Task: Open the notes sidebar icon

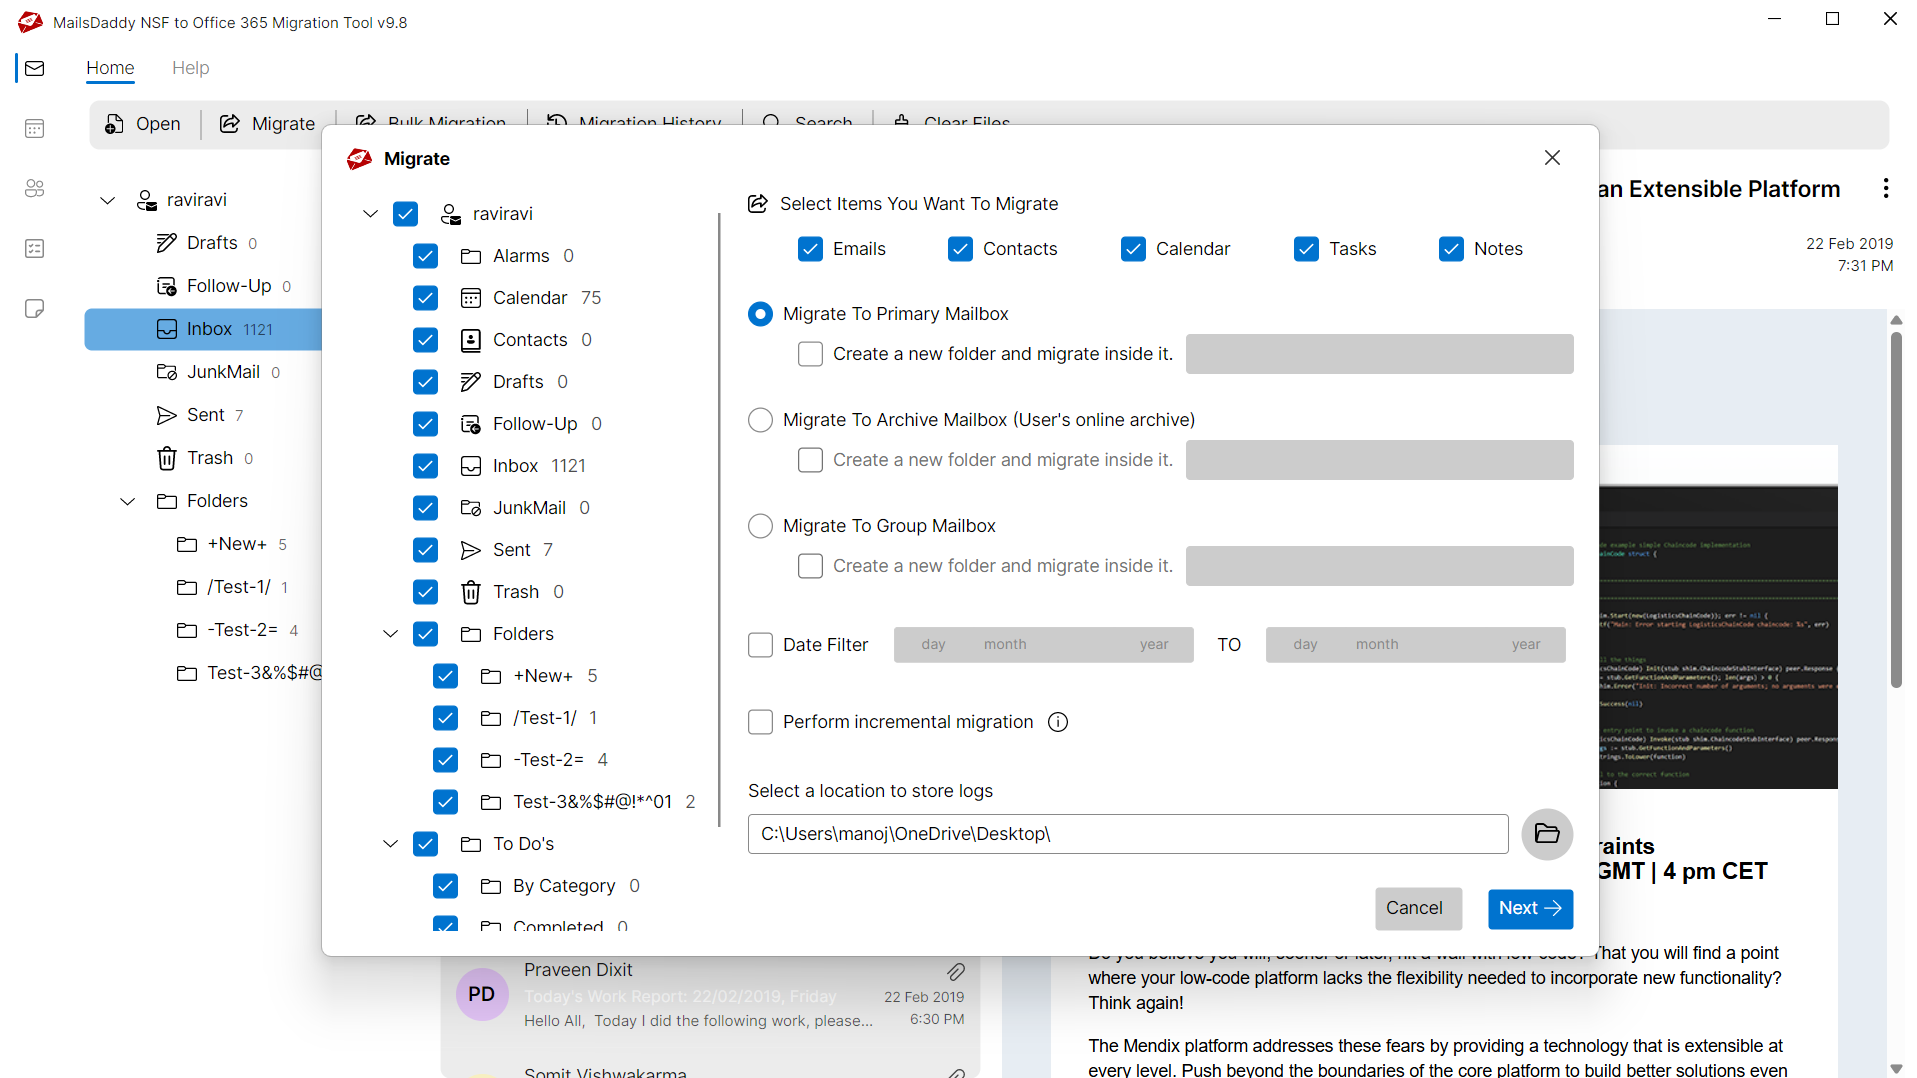Action: click(x=35, y=308)
